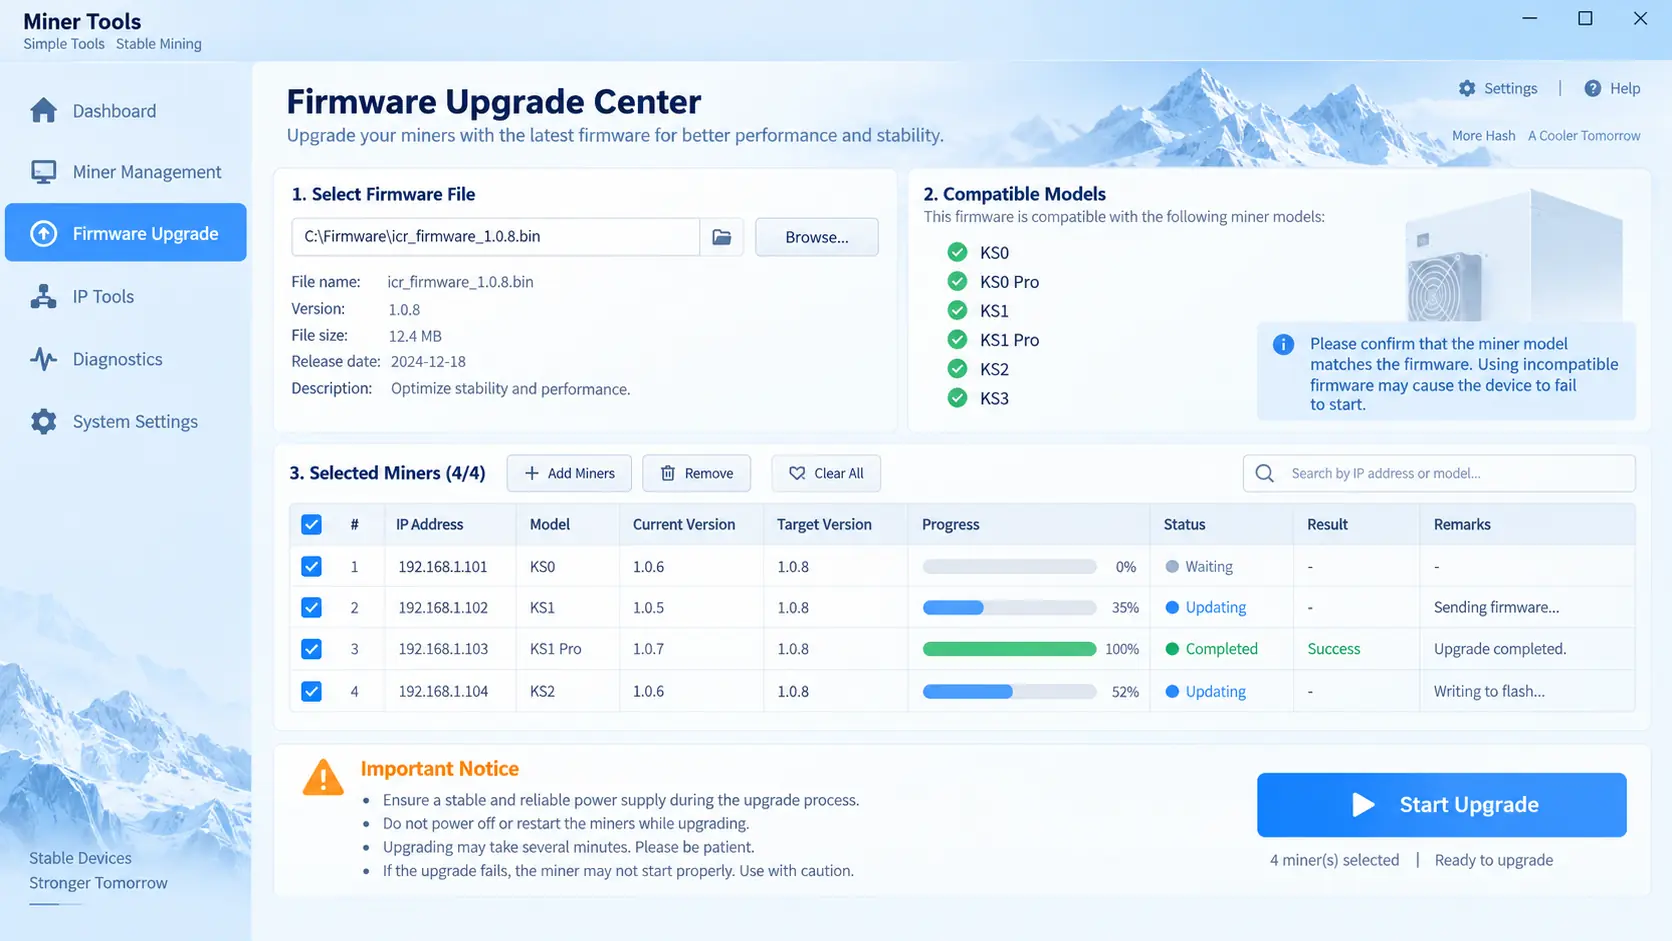The image size is (1672, 941).
Task: Open the IP Tools section
Action: [126, 296]
